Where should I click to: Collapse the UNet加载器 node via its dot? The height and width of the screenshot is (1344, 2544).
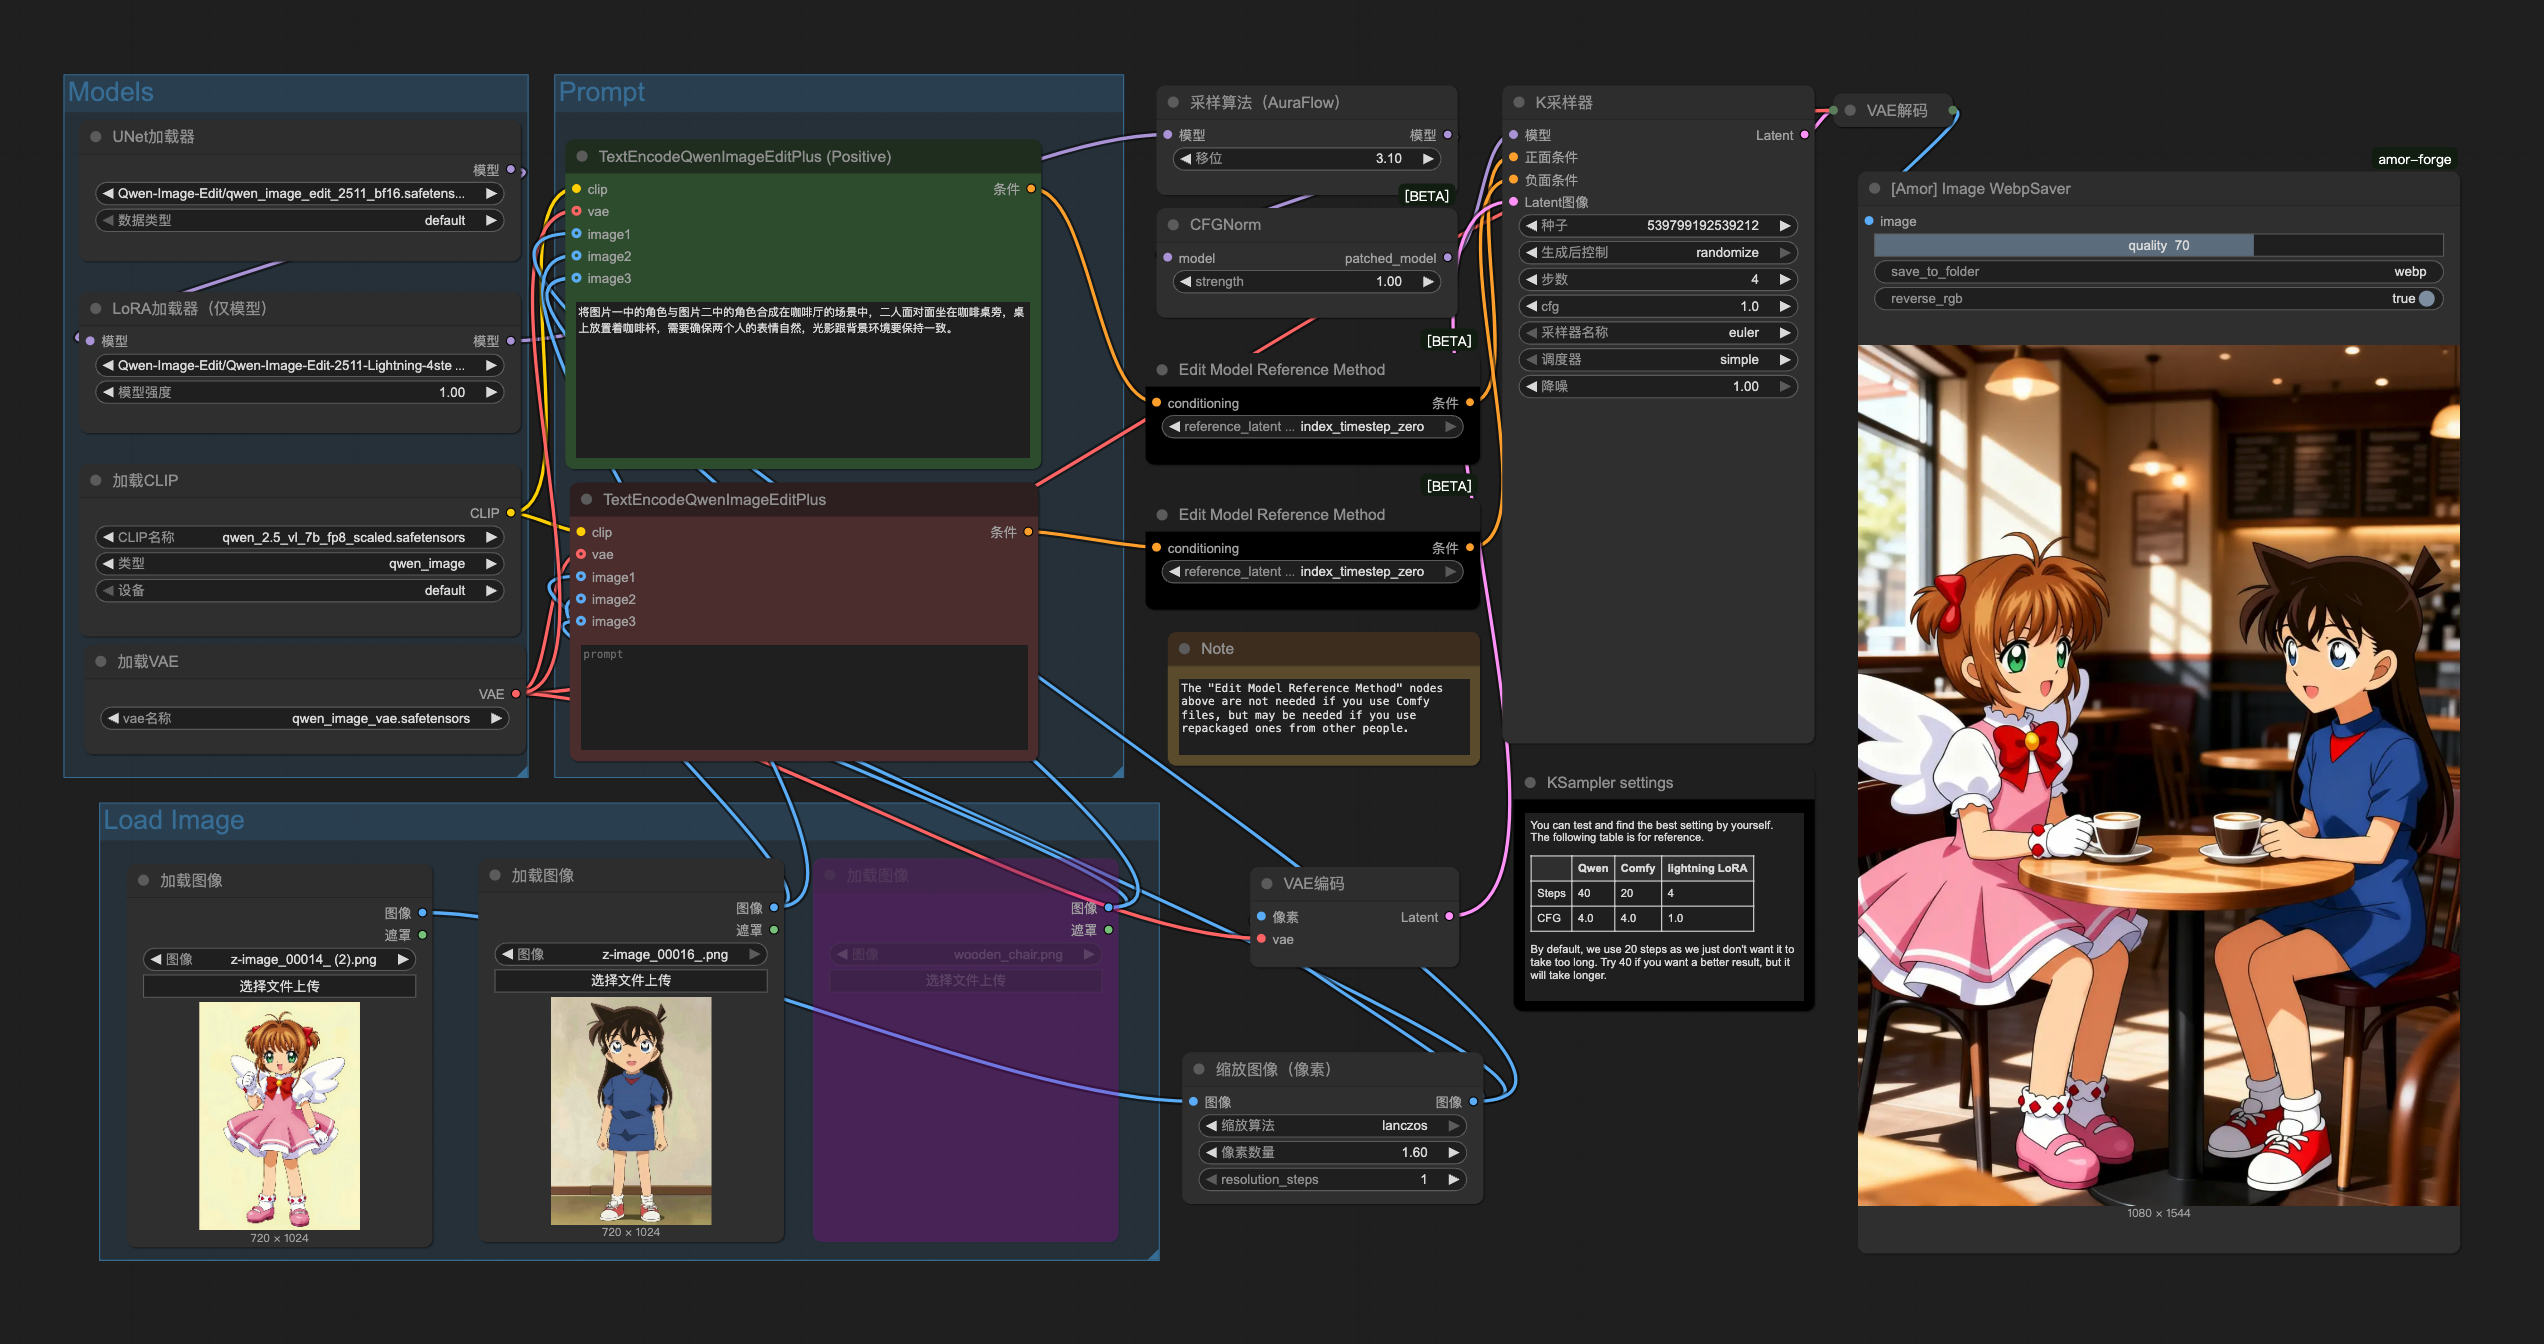pos(96,137)
